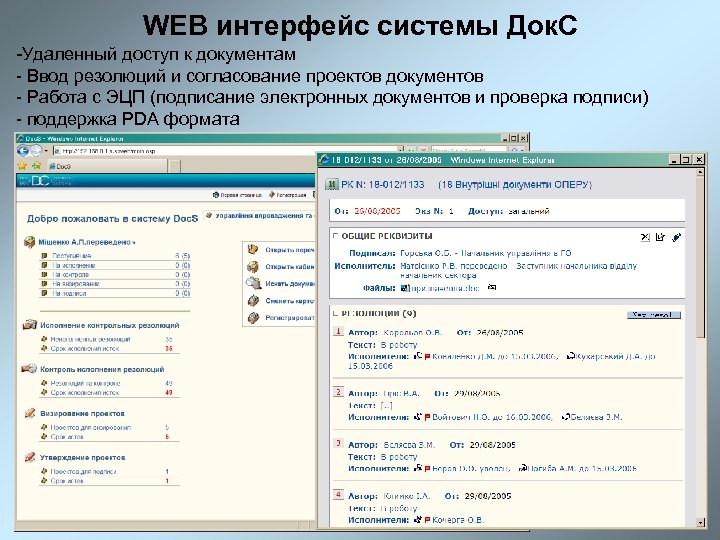Click the scrollbar down arrow in document window
Image resolution: width=720 pixels, height=540 pixels.
[700, 522]
